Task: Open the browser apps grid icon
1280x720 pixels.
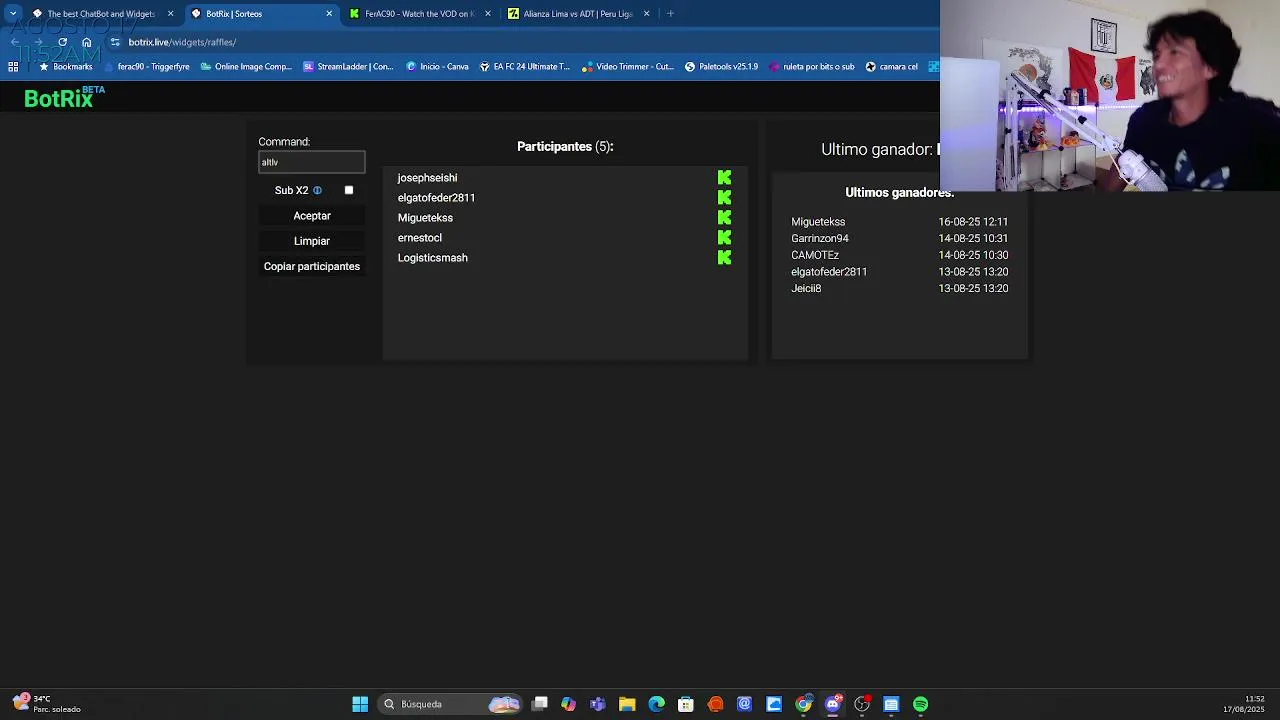Action: click(13, 67)
